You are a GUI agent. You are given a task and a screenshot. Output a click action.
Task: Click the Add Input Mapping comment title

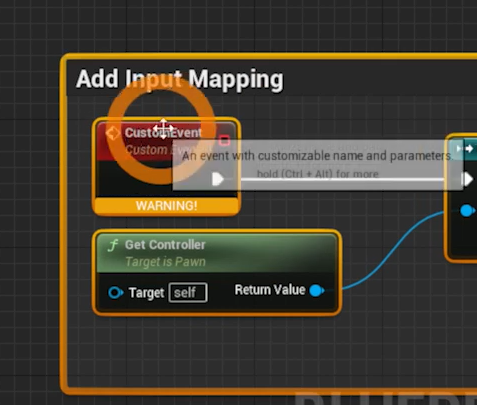180,79
